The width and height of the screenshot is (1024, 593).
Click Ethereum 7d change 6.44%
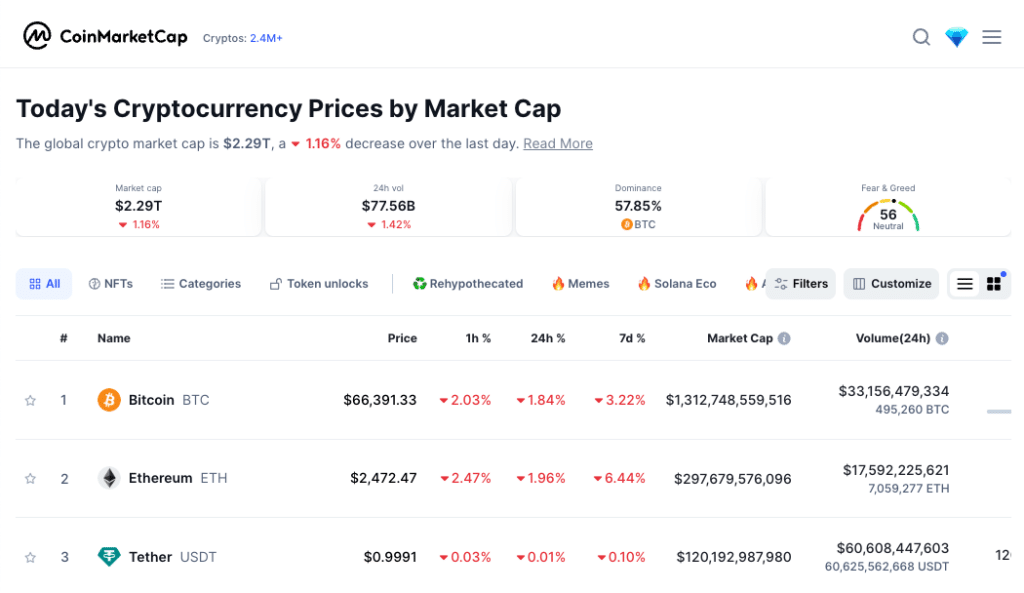(619, 478)
